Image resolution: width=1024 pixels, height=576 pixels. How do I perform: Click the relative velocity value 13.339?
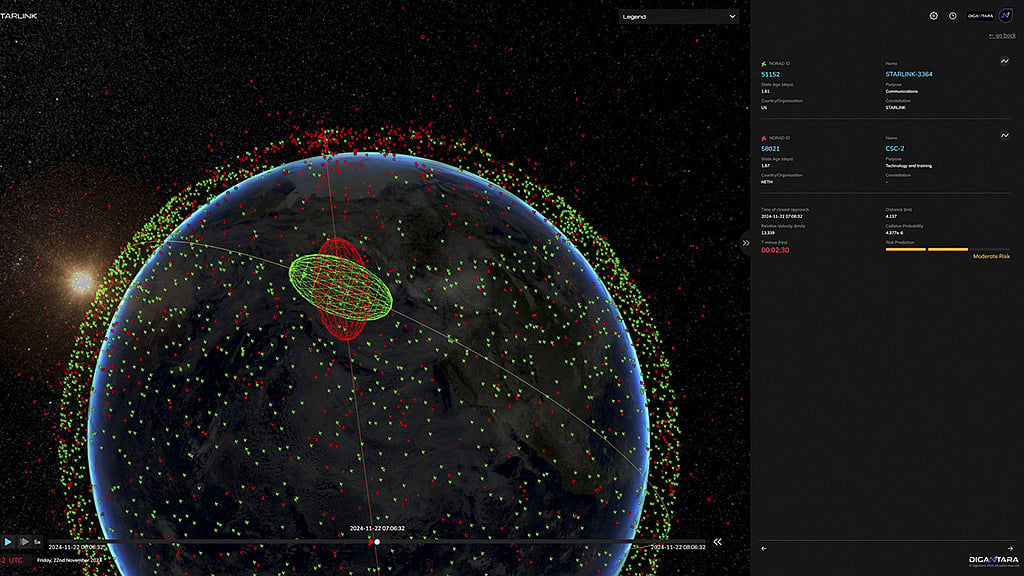click(x=767, y=232)
